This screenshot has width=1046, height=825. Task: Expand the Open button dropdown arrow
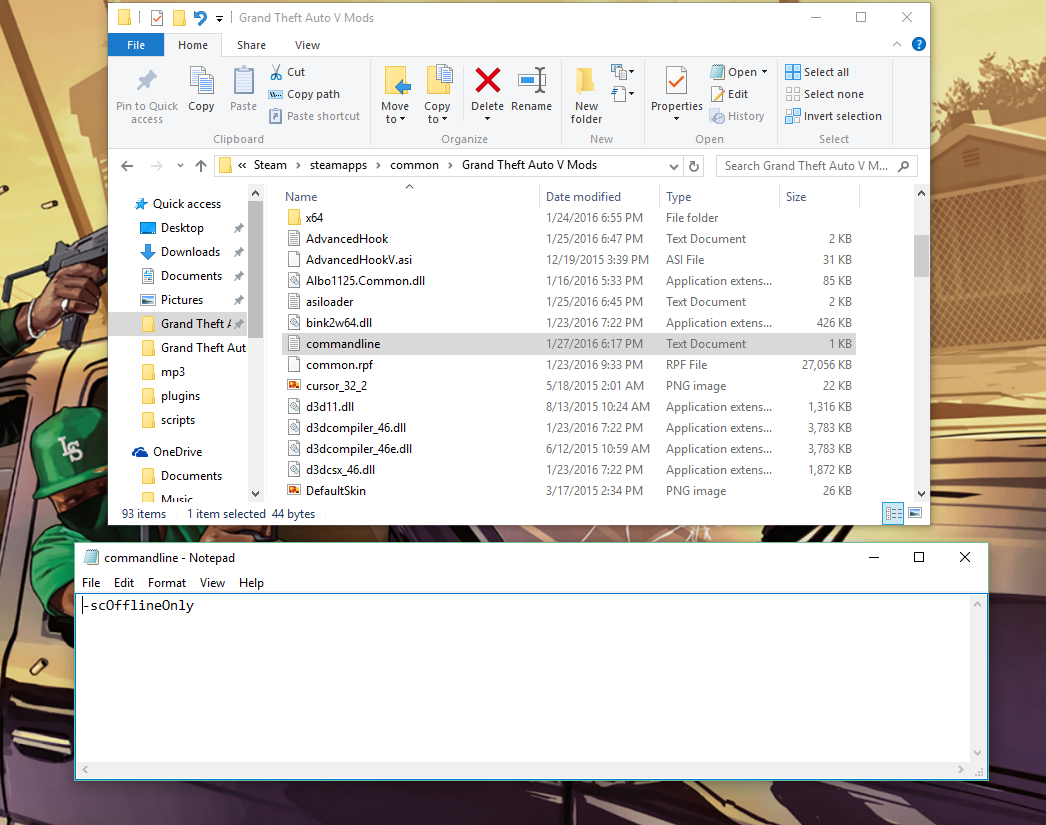(764, 71)
